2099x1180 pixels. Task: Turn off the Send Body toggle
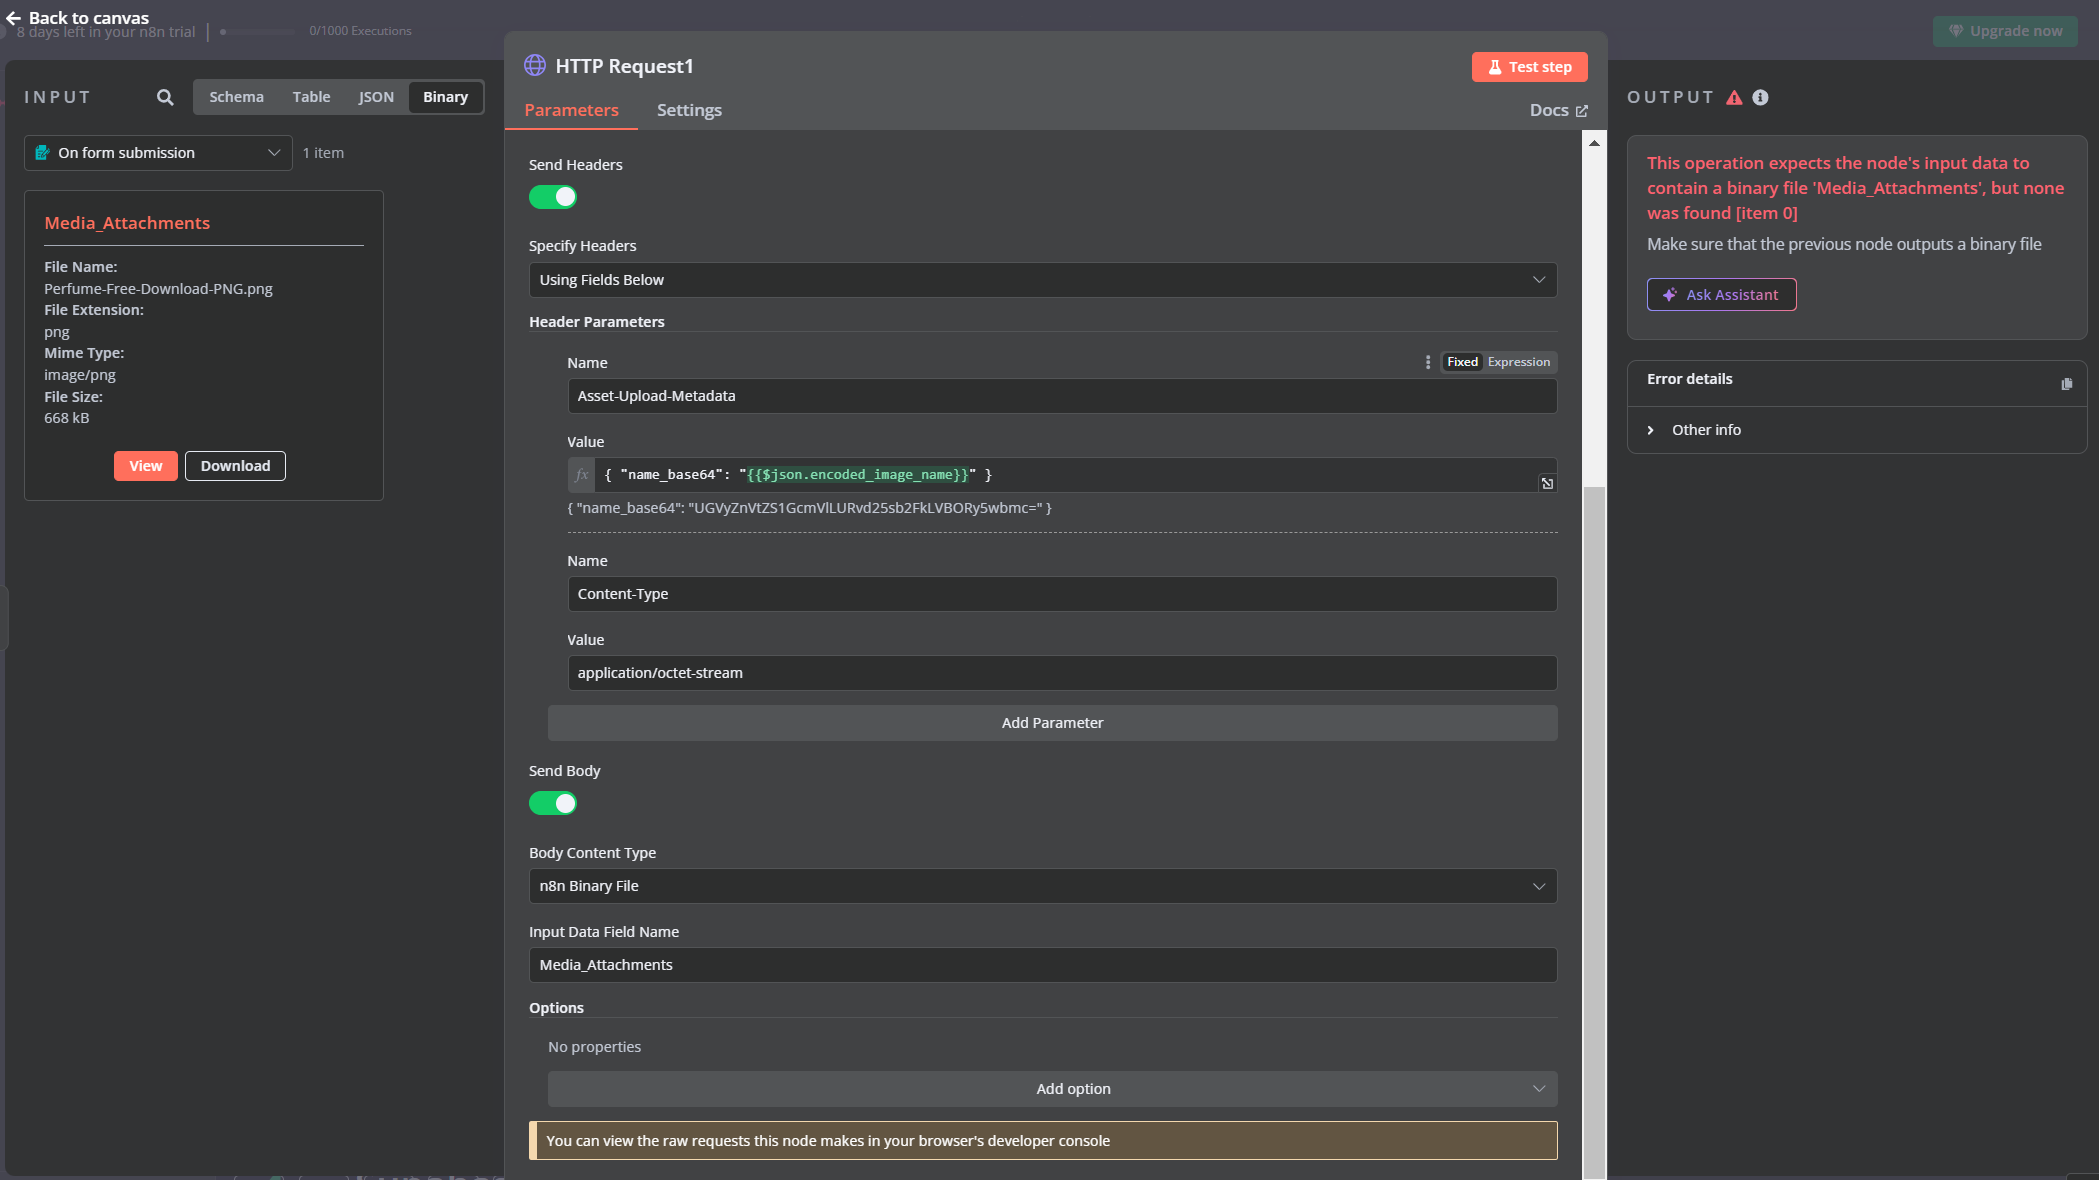pyautogui.click(x=553, y=803)
